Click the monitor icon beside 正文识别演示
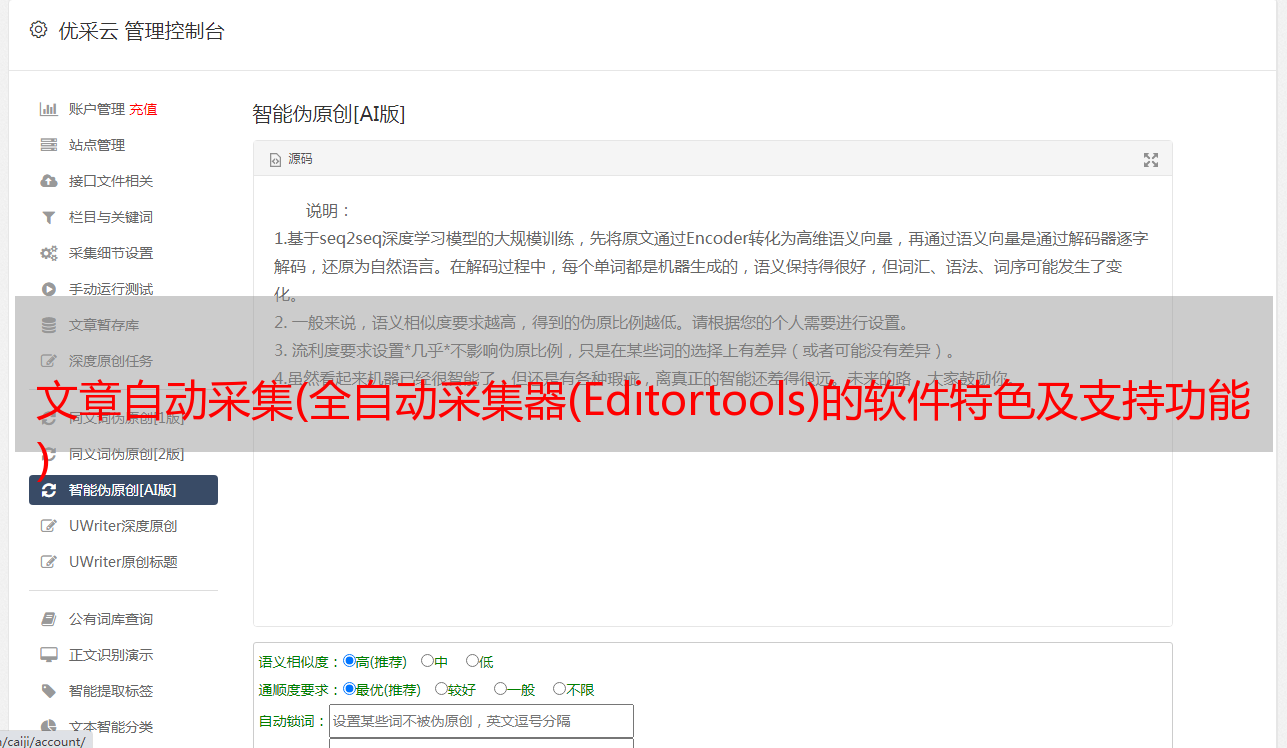 (x=48, y=655)
